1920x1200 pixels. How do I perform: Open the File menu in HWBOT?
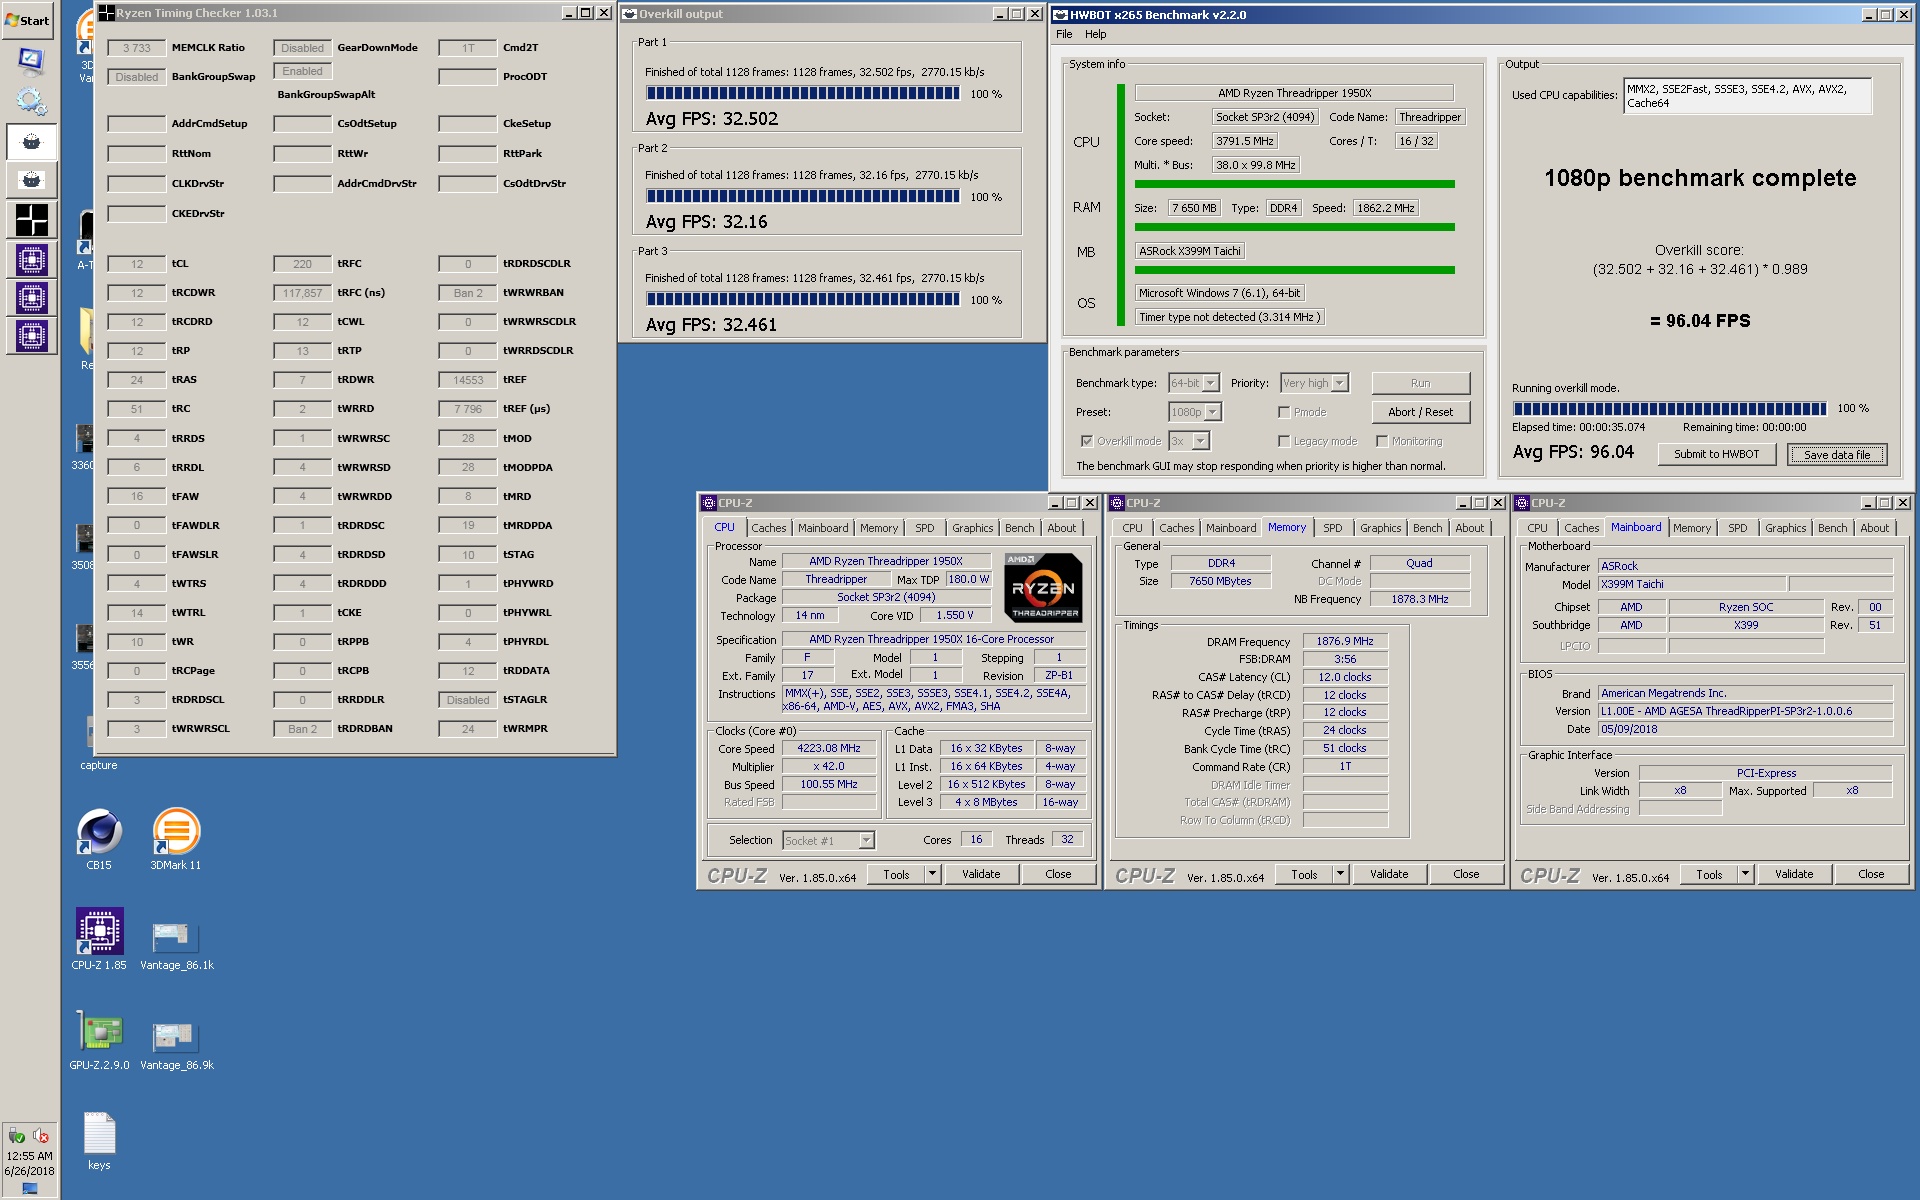pyautogui.click(x=1064, y=34)
